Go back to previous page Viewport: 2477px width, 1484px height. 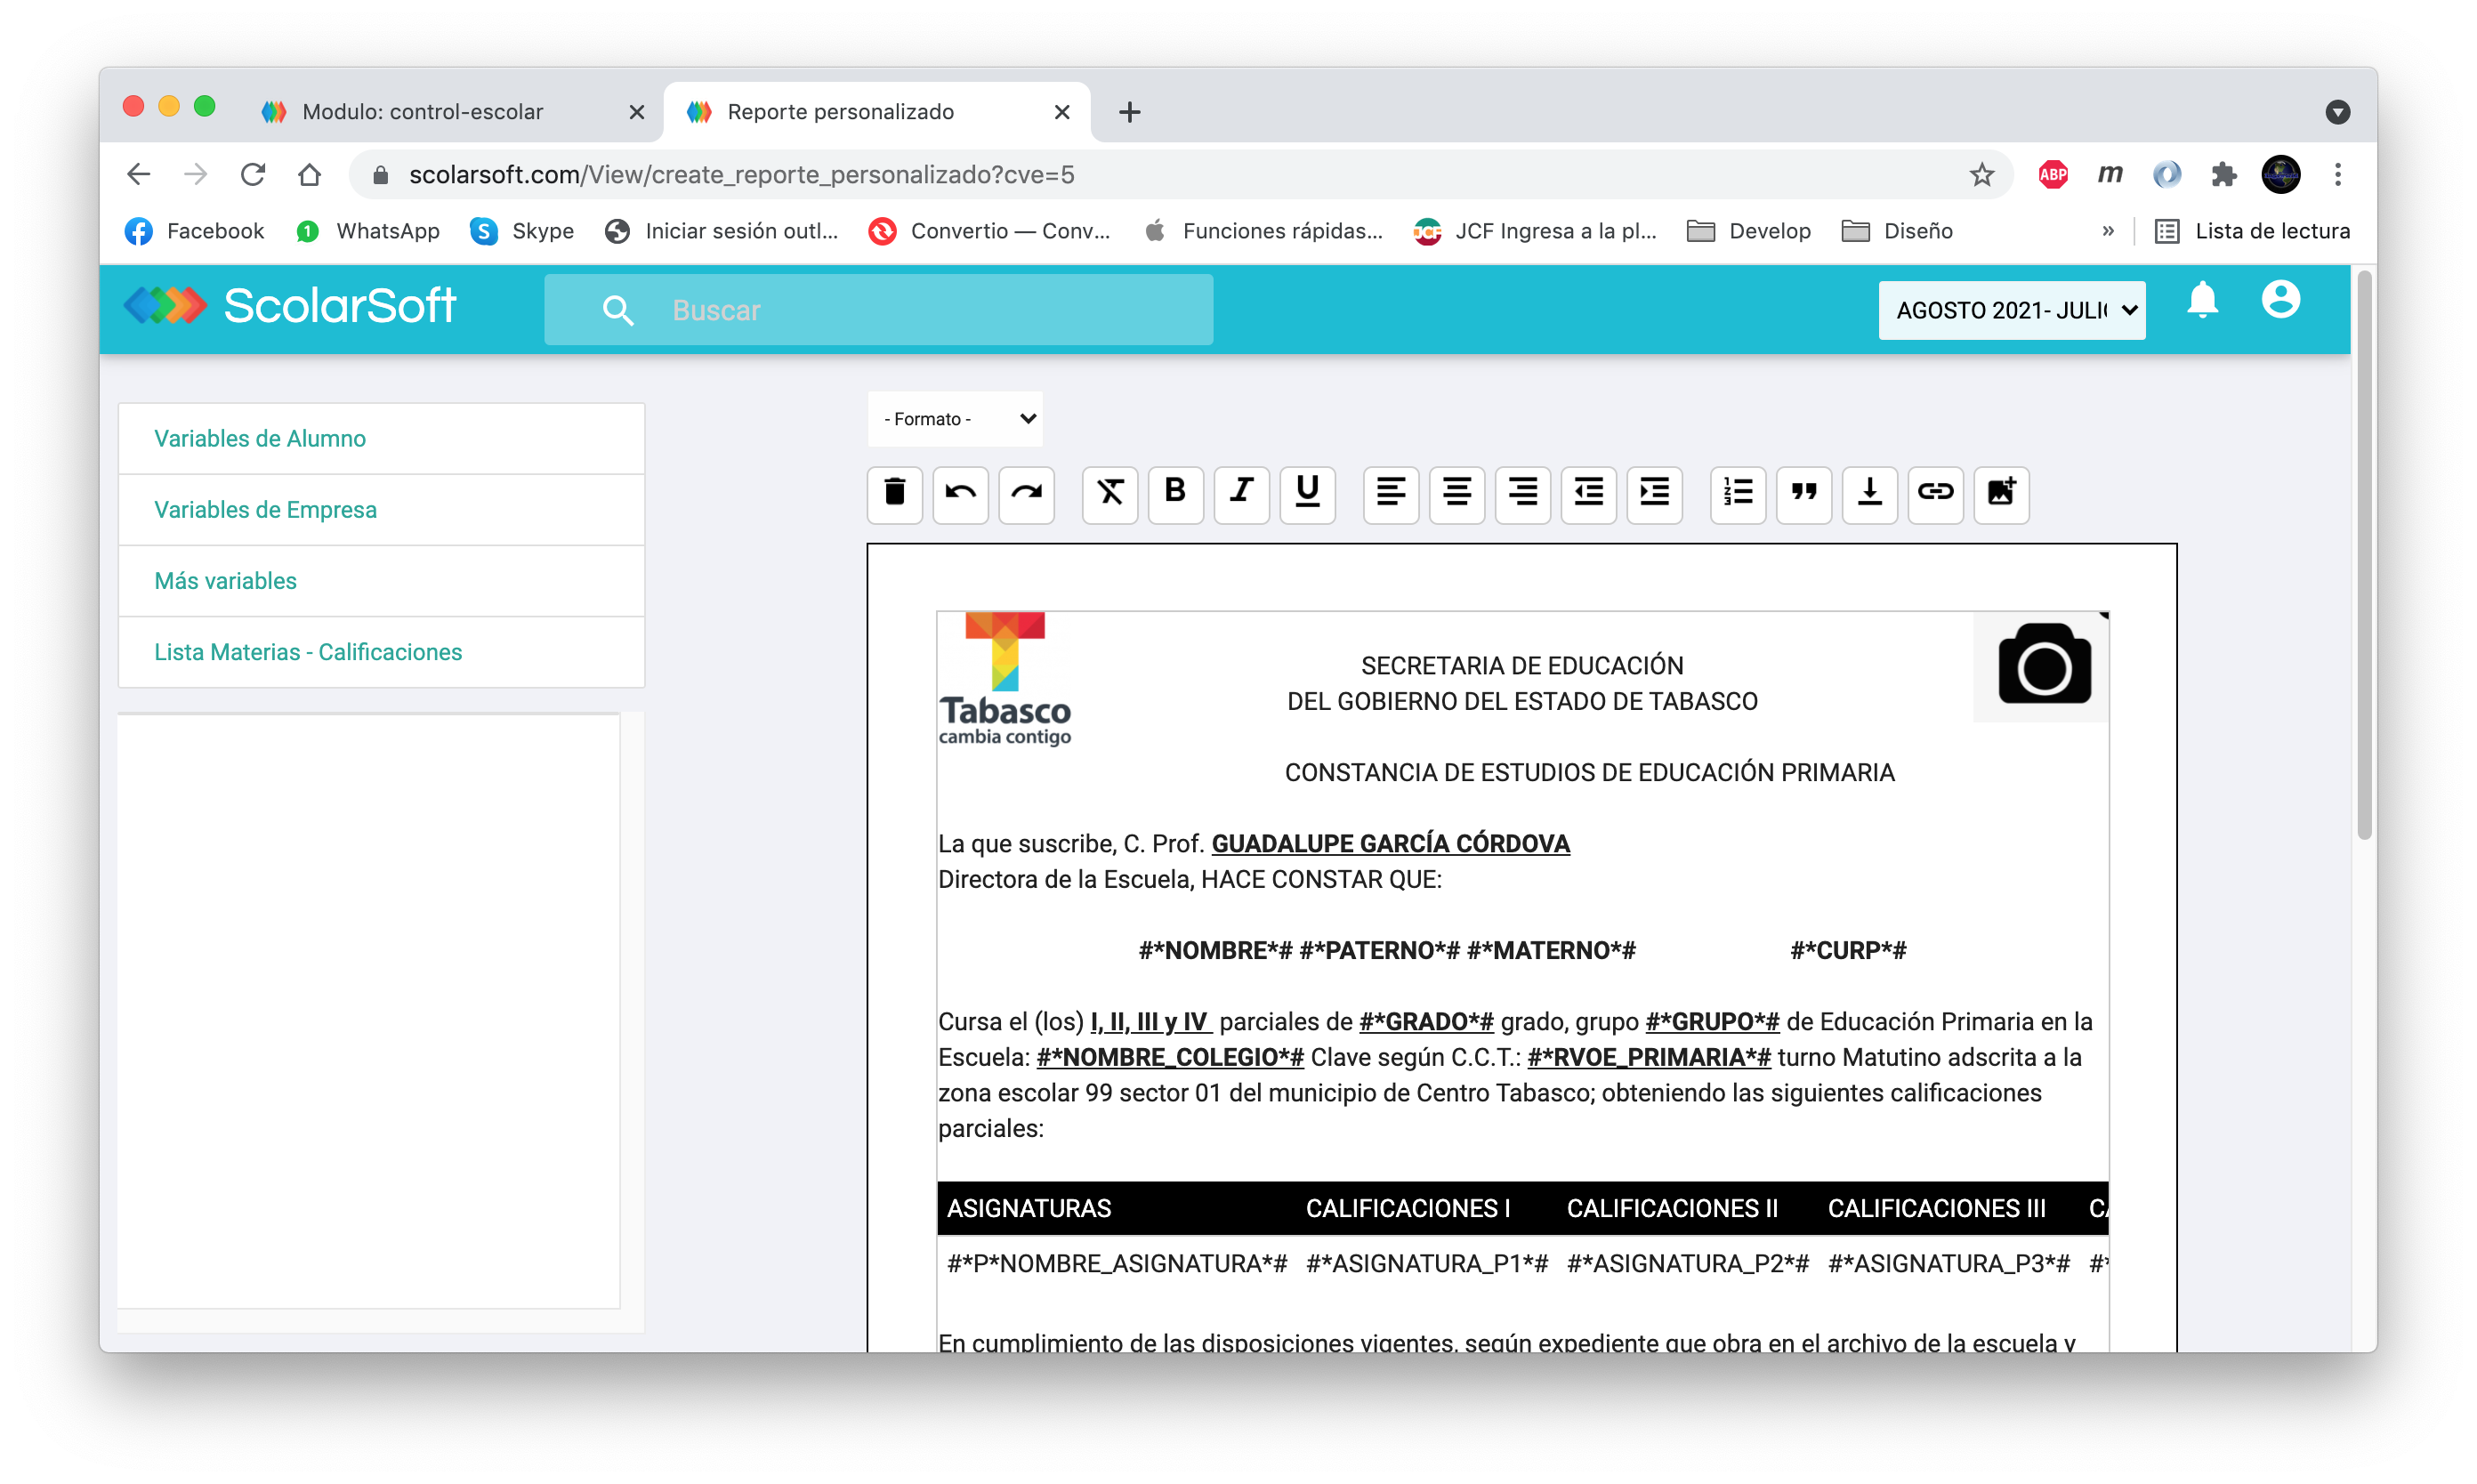pyautogui.click(x=139, y=175)
